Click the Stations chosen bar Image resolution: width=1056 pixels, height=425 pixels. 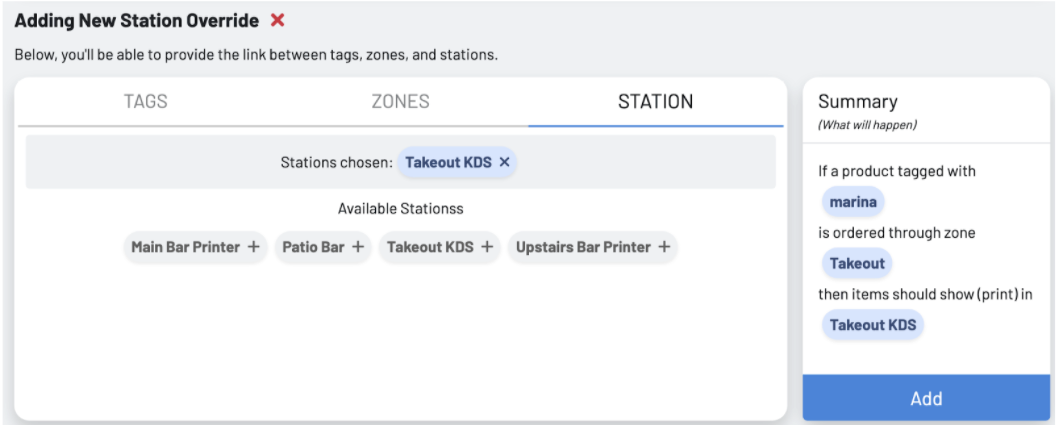click(401, 162)
